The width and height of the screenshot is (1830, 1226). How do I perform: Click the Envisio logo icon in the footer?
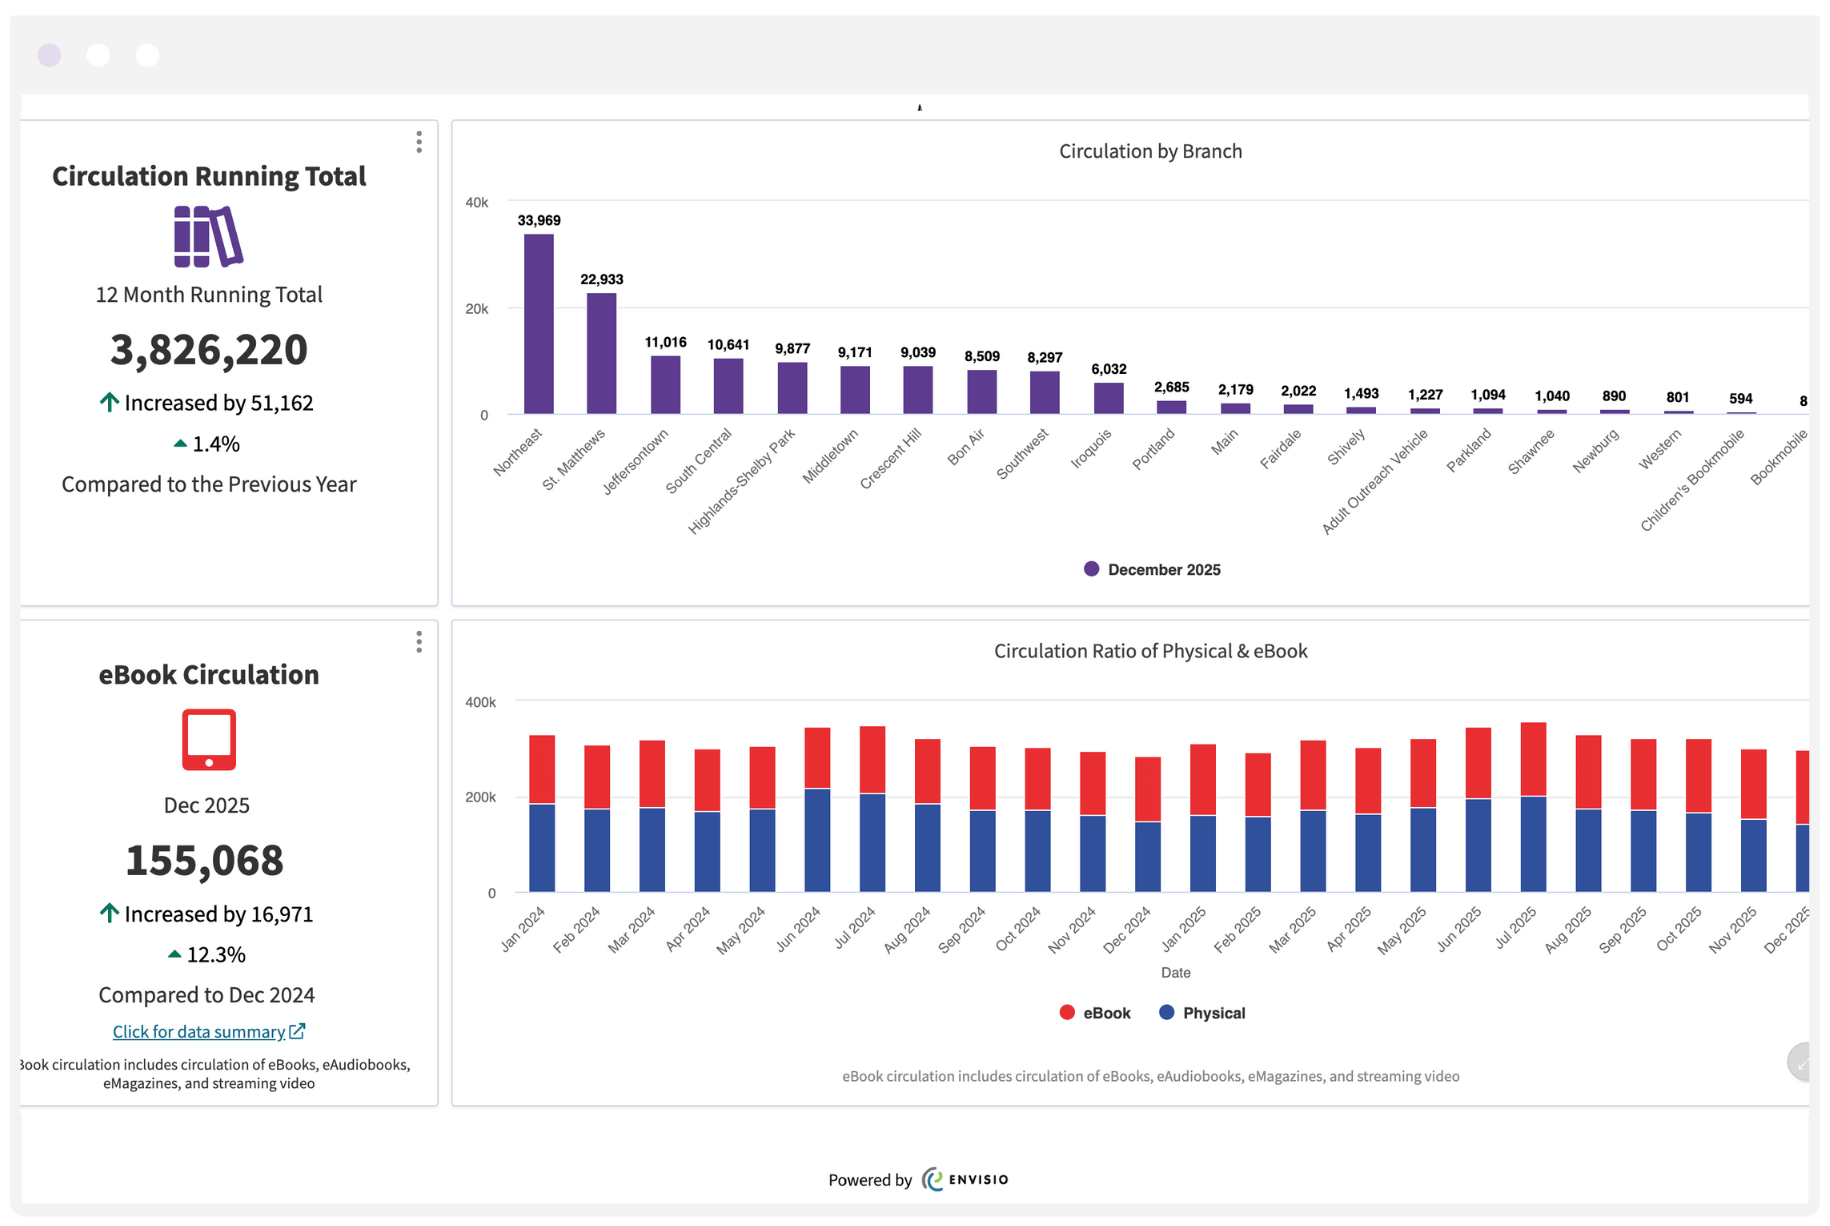(933, 1179)
